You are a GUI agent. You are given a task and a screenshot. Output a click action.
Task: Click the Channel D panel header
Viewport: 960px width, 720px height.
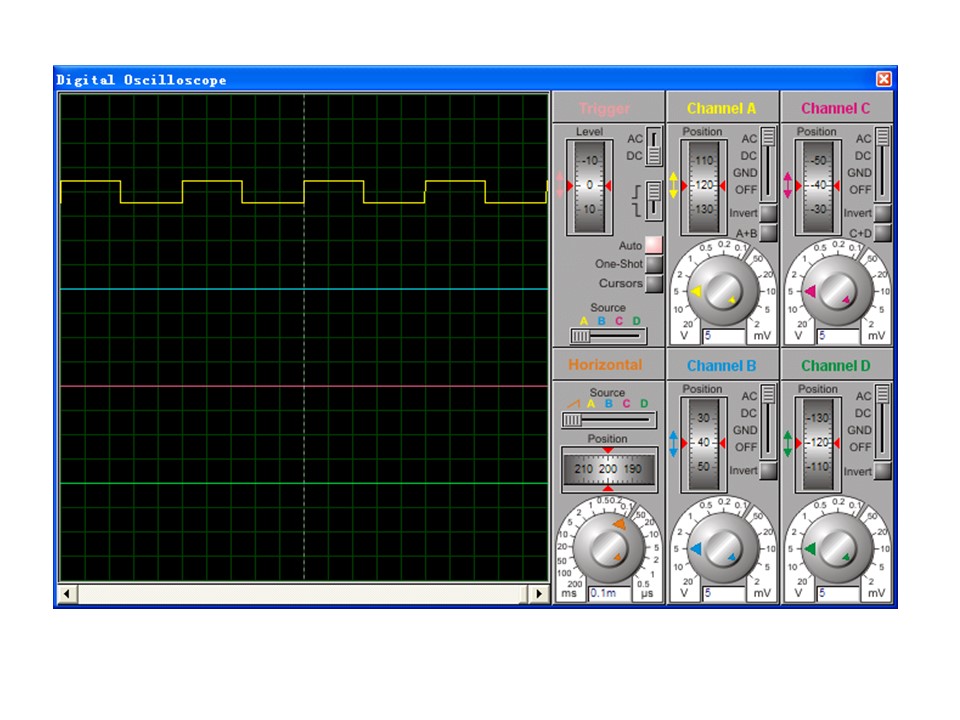(x=836, y=366)
